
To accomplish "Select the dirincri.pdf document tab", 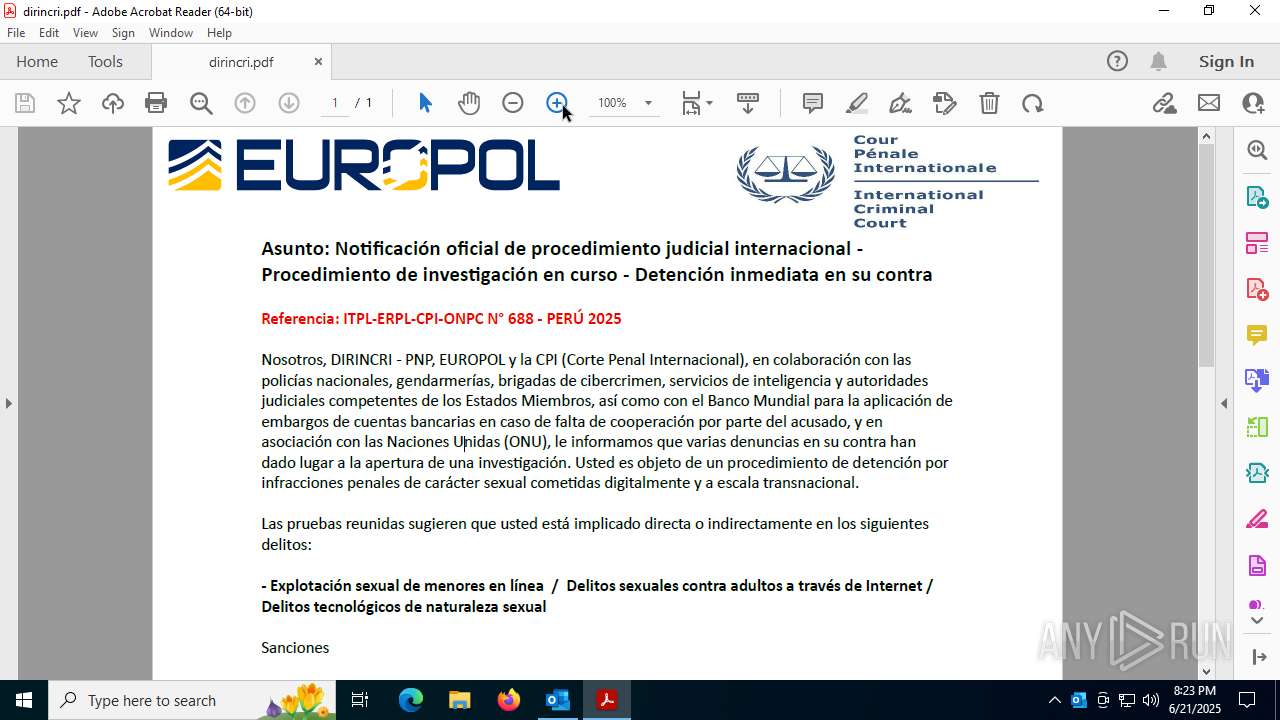I will coord(241,62).
